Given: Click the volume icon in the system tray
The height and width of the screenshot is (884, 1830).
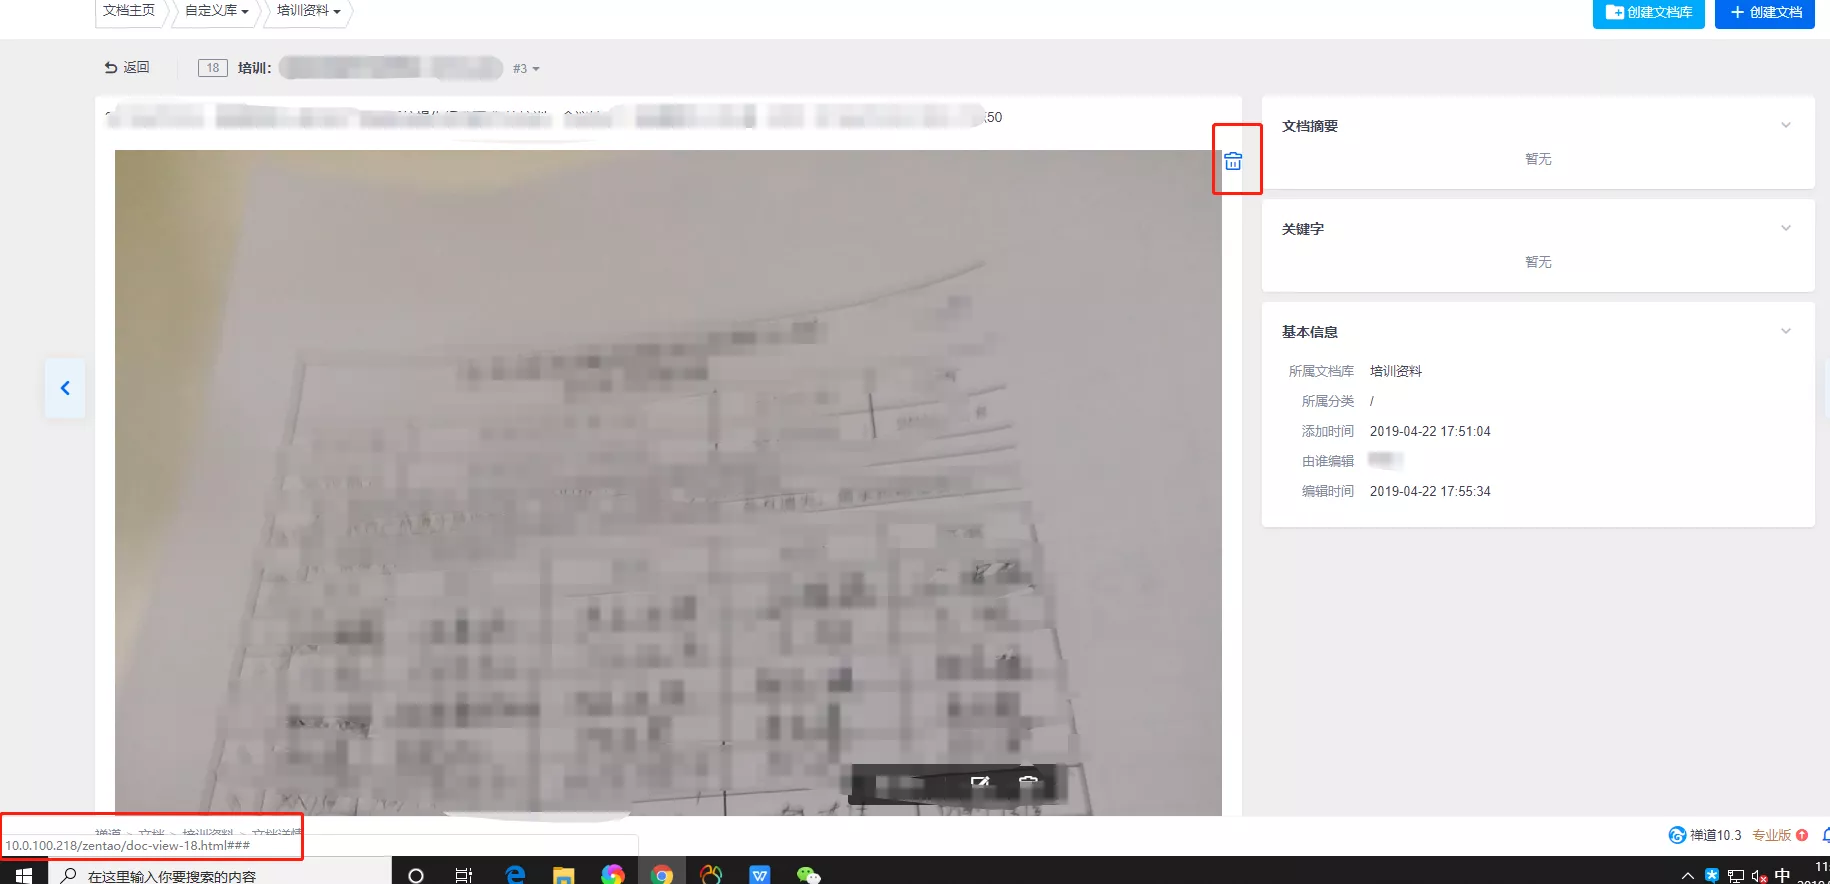Looking at the screenshot, I should point(1759,876).
